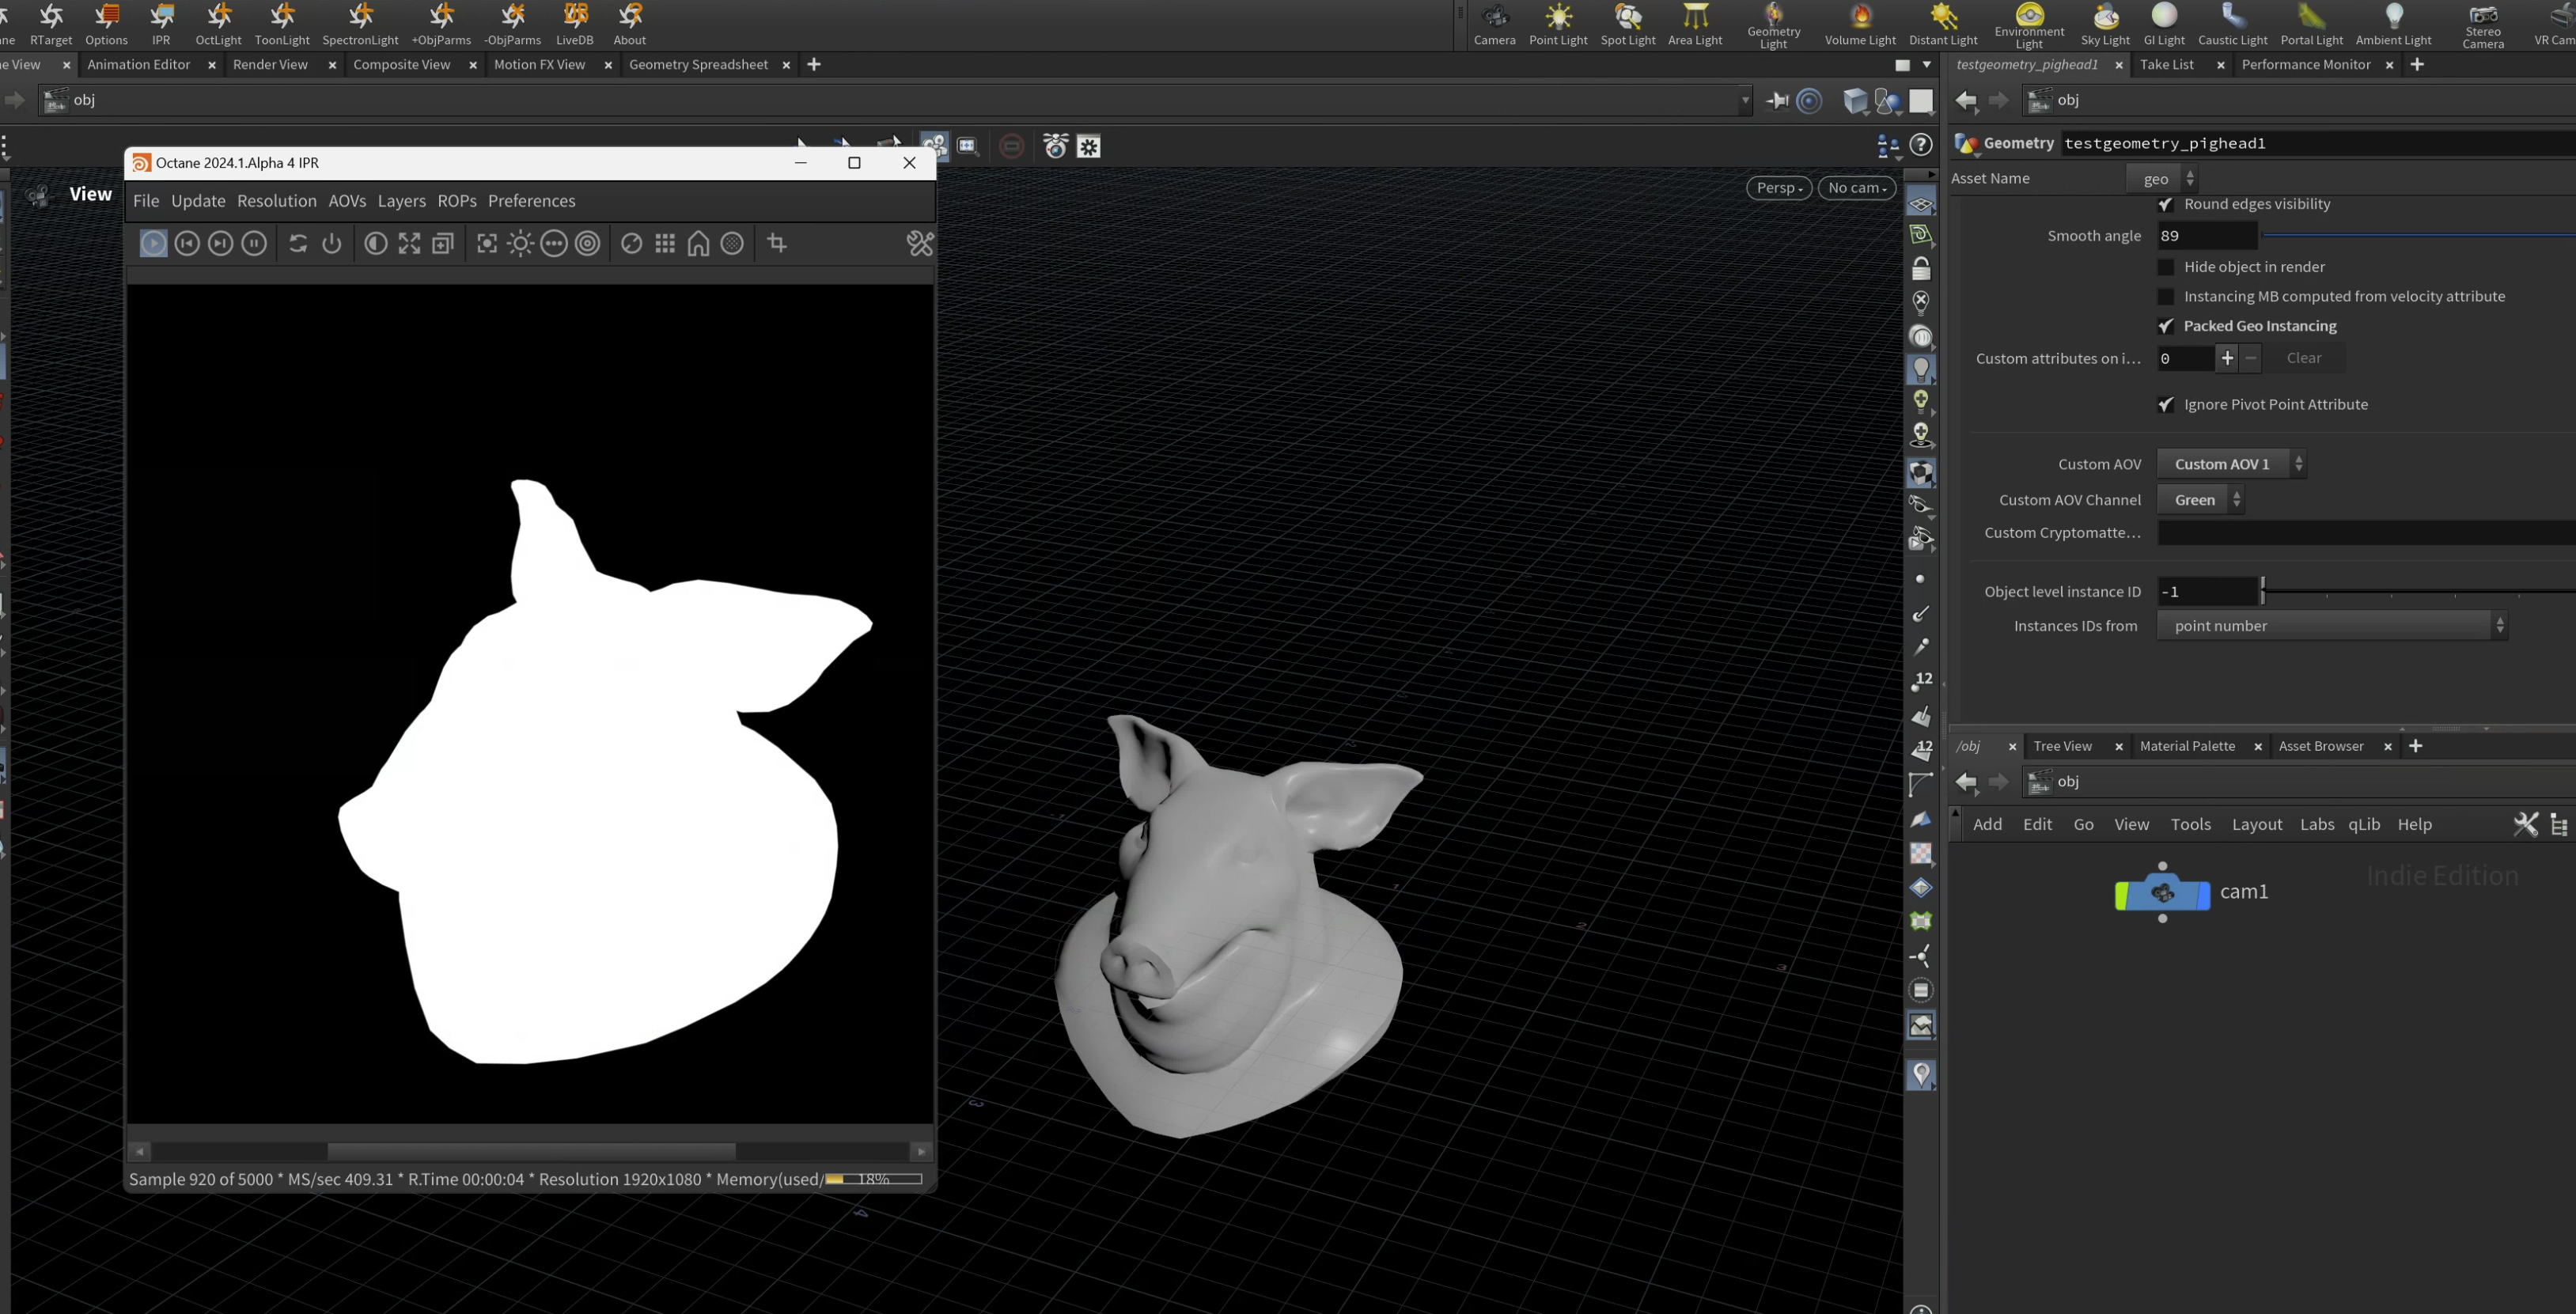Add a custom attribute with plus button
The height and width of the screenshot is (1314, 2576).
click(x=2227, y=358)
